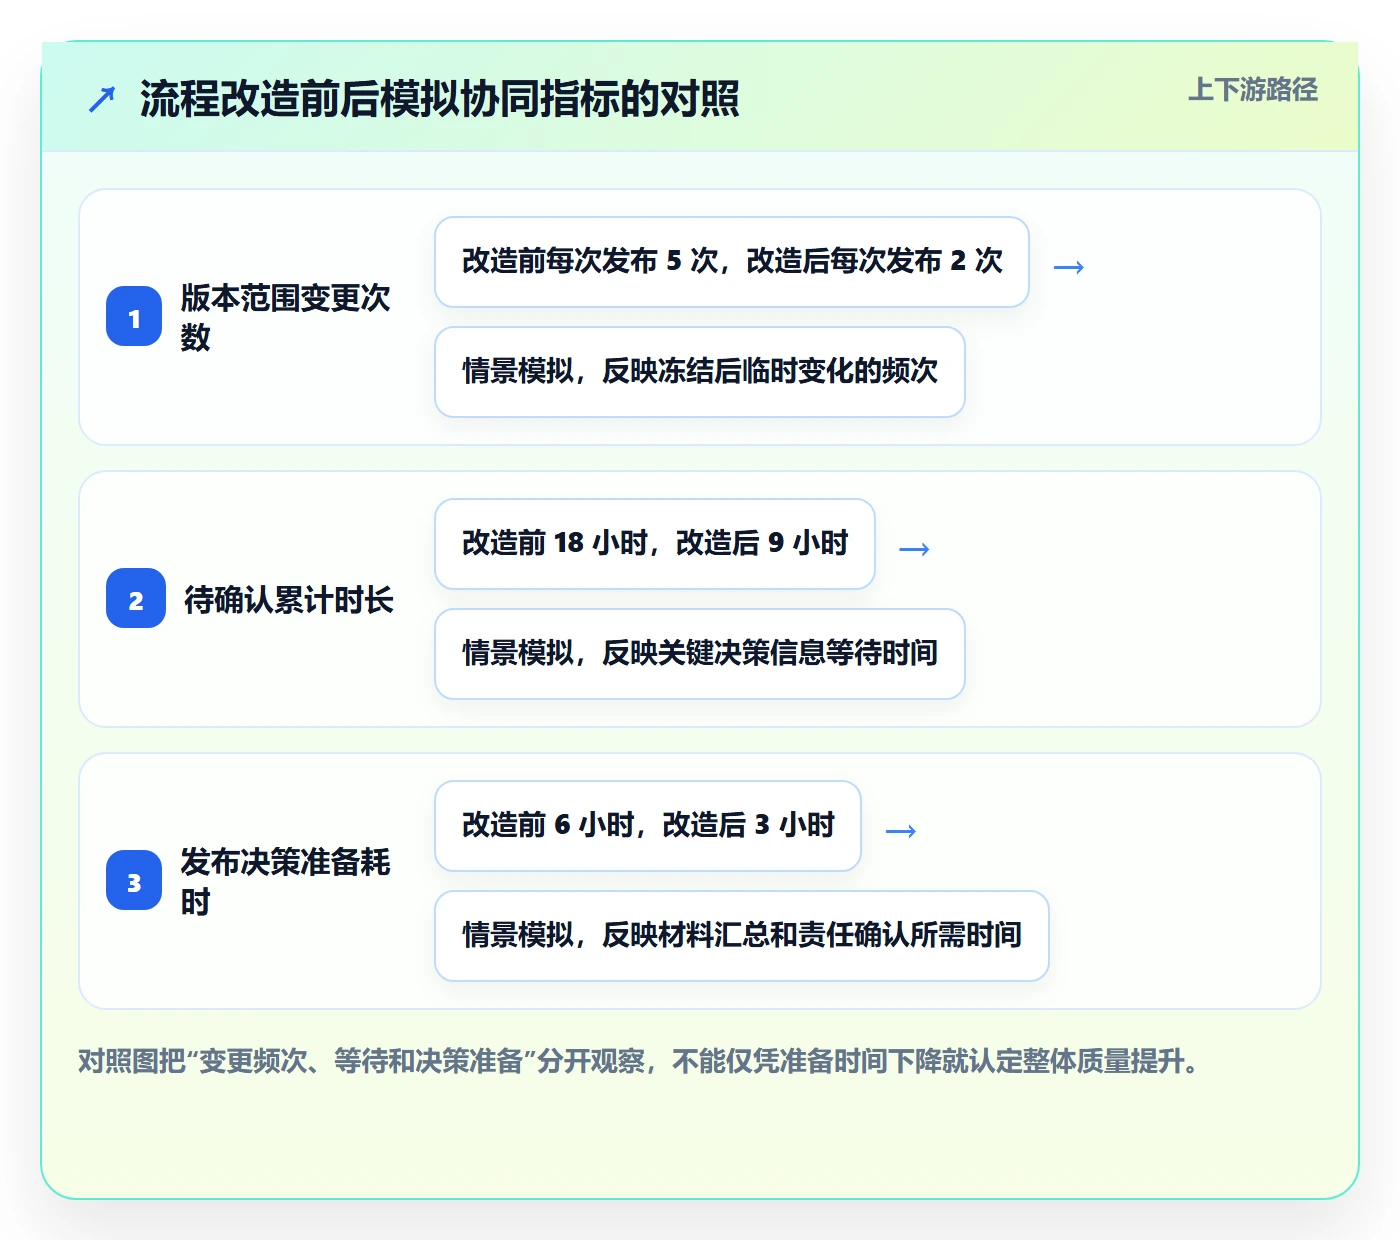
Task: Click arrow after 改造前每次发布 5 次 box
Action: [x=1069, y=266]
